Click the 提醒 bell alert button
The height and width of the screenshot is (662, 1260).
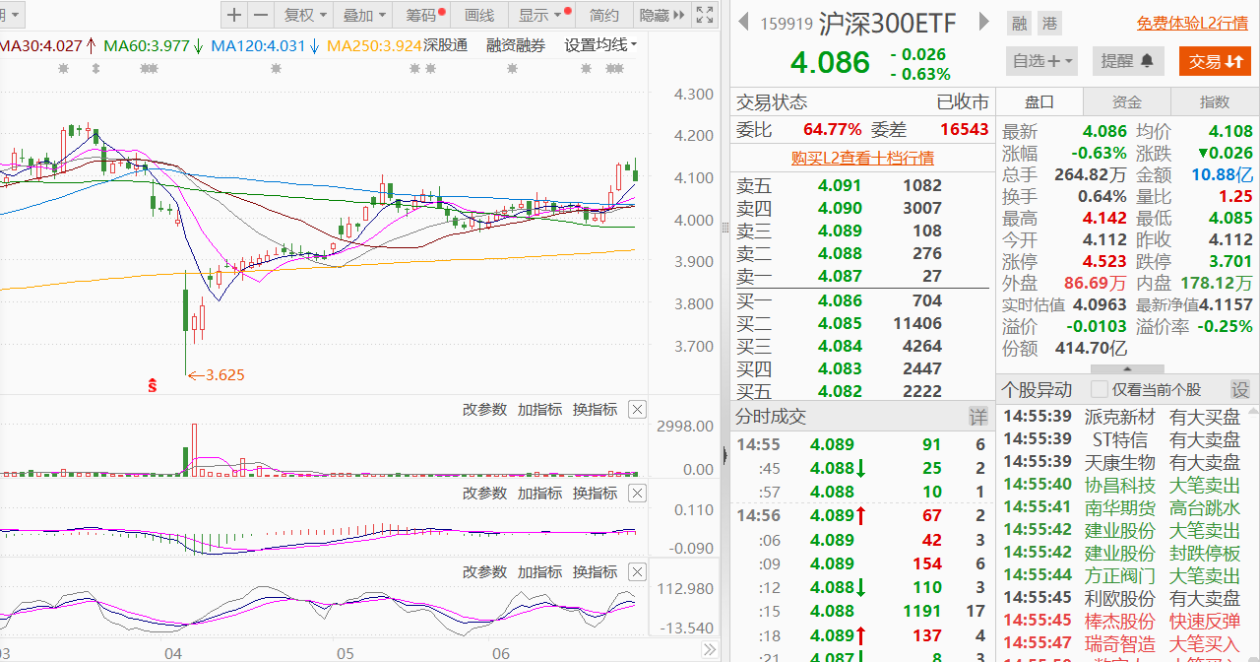click(1128, 61)
